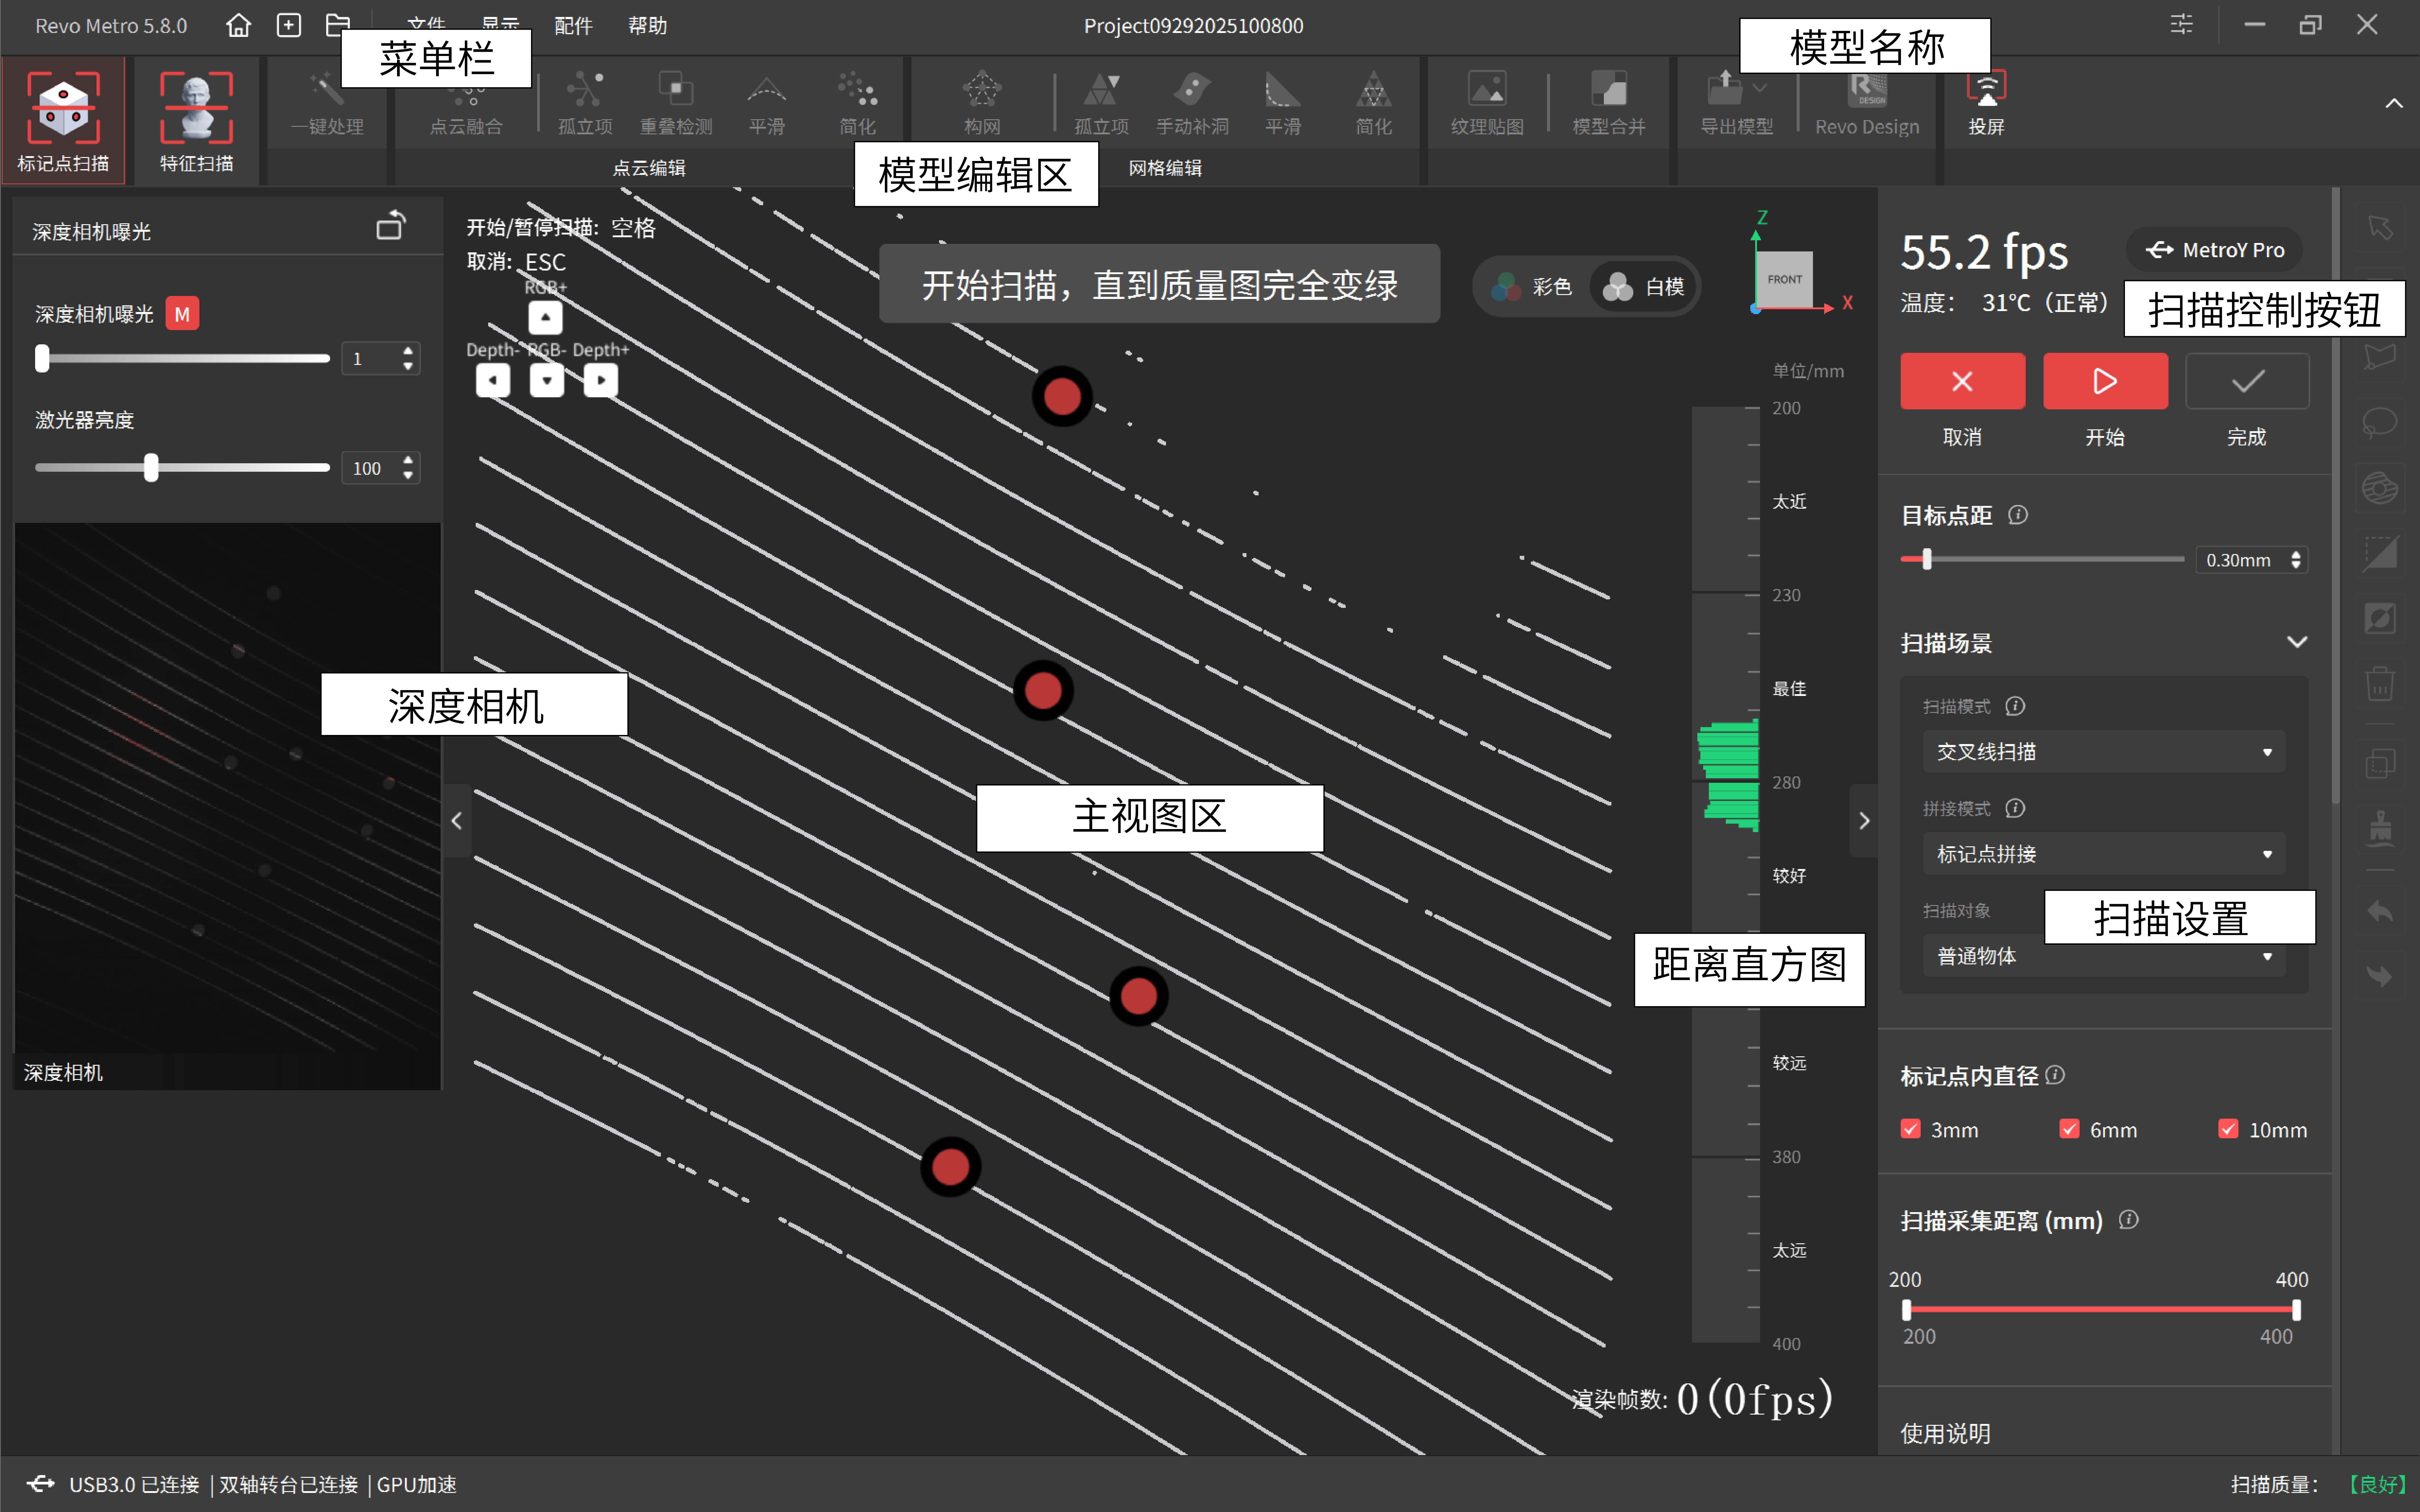The height and width of the screenshot is (1512, 2420).
Task: Toggle the 10mm marker diameter checkbox
Action: (2228, 1129)
